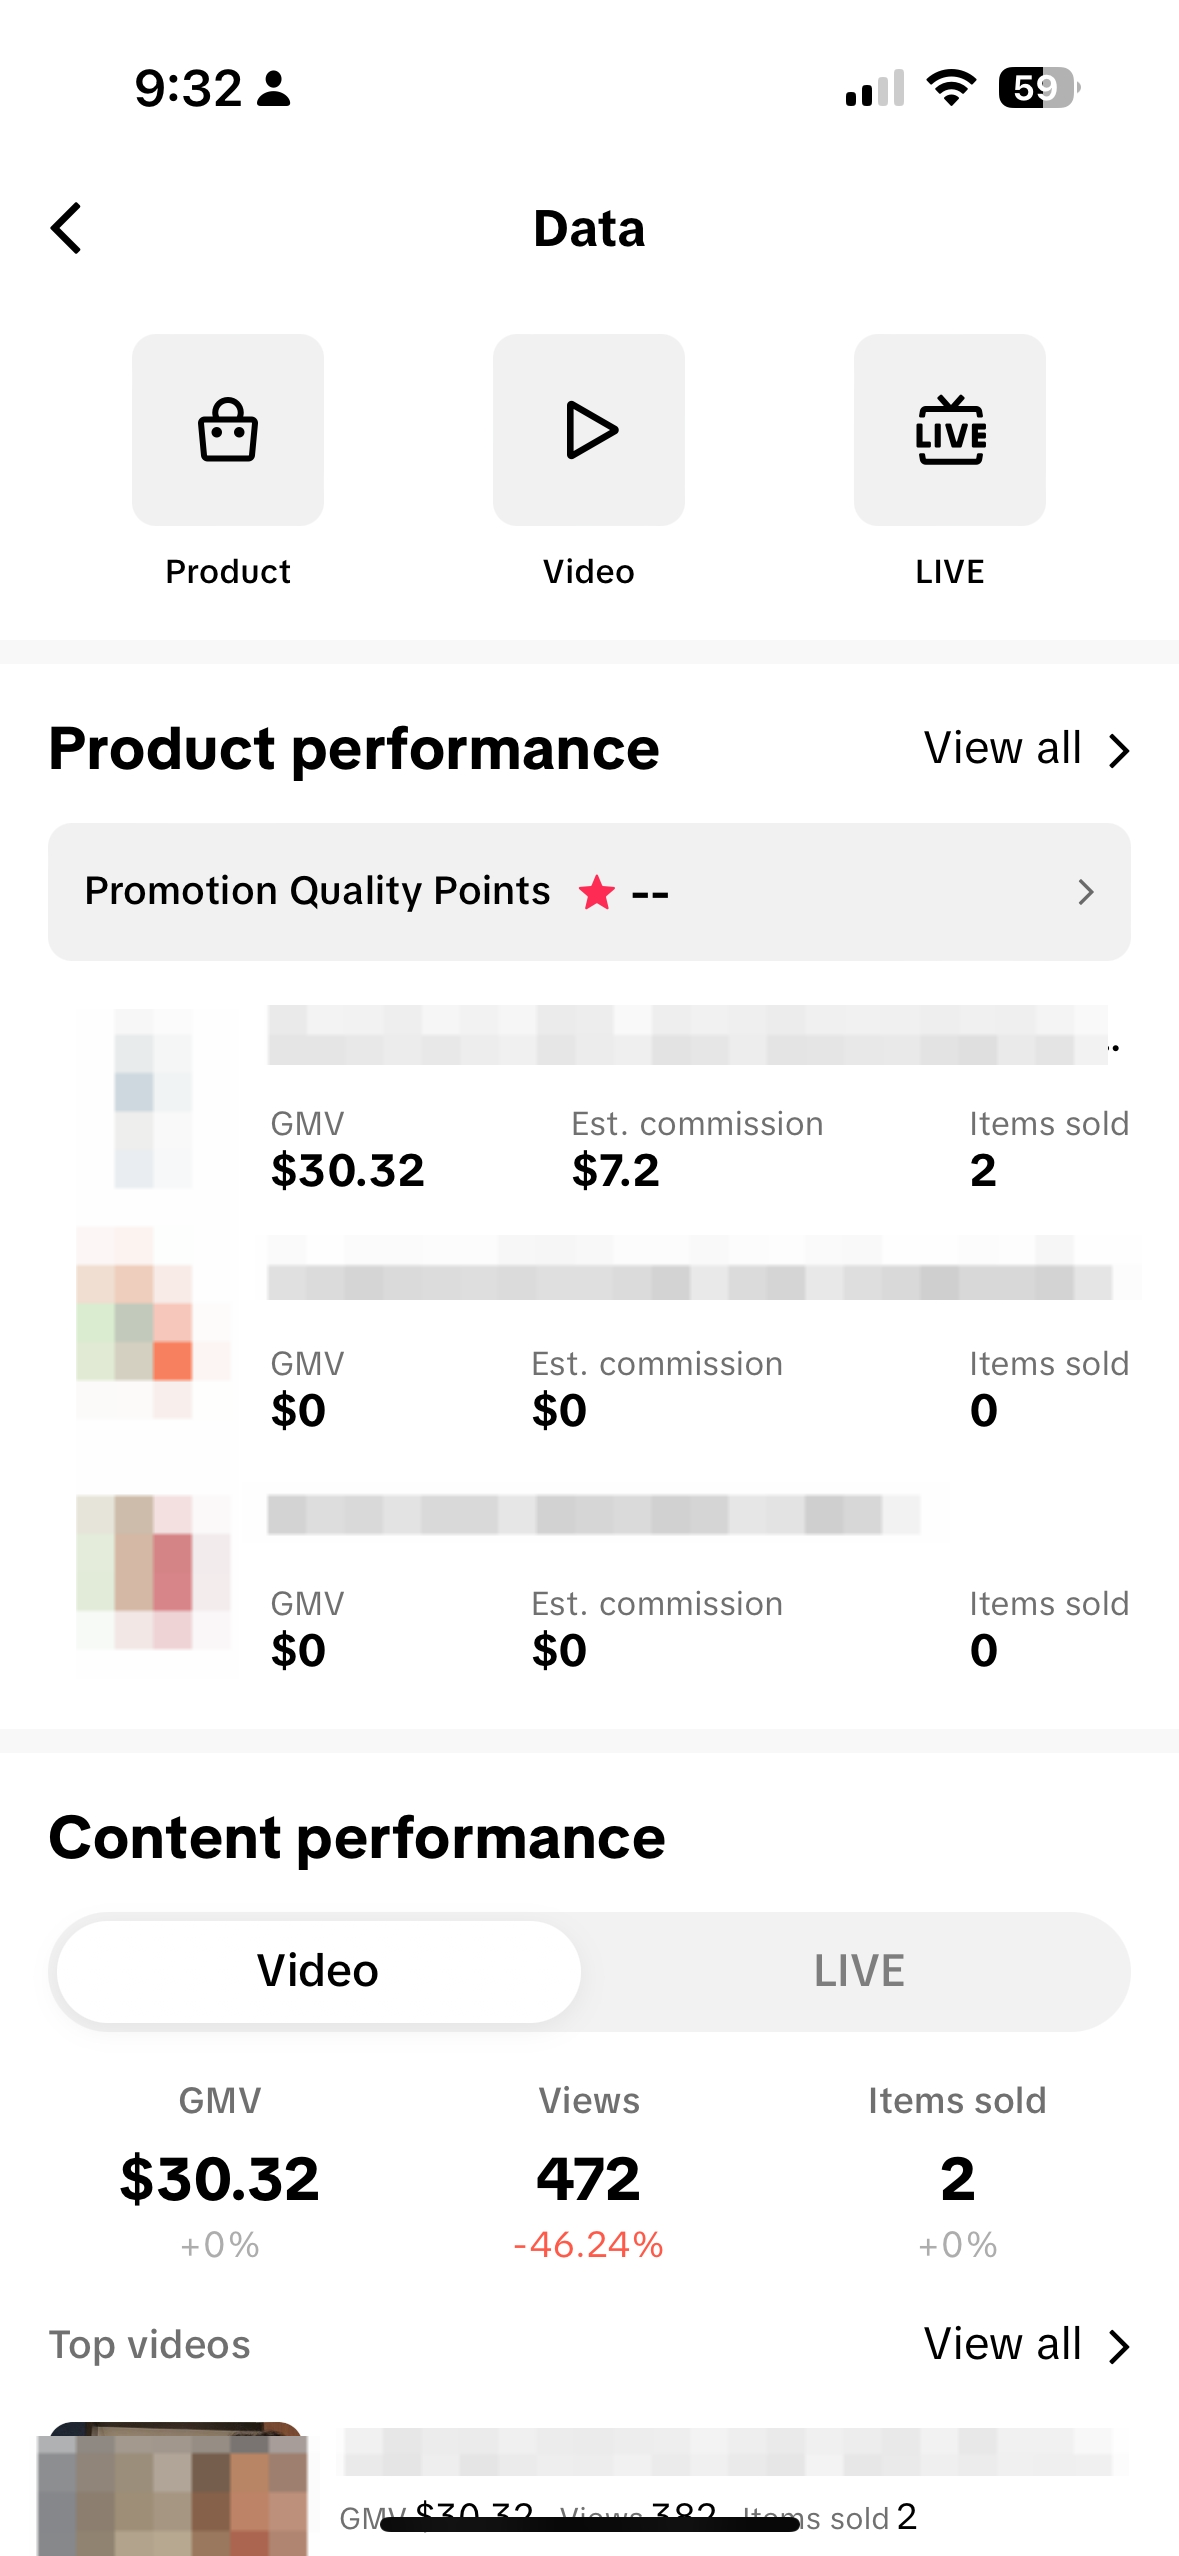Select the Product label under the icons
This screenshot has height=2556, width=1179.
pyautogui.click(x=228, y=572)
